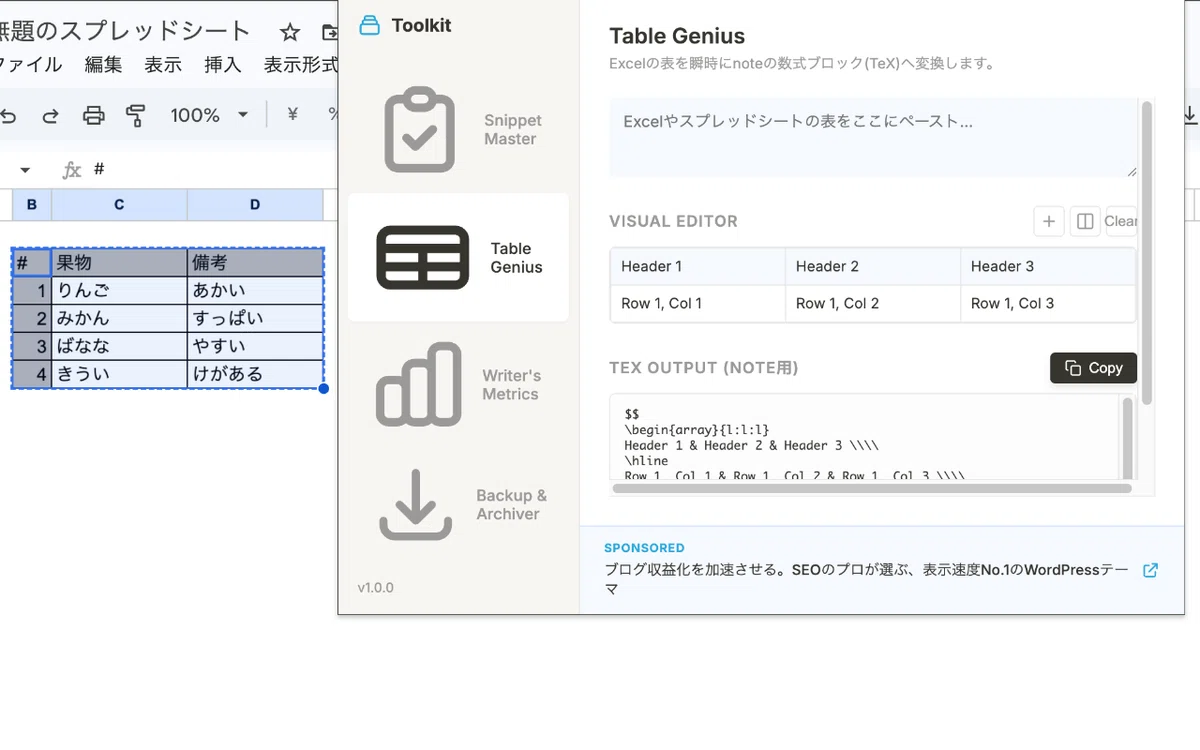Screen dimensions: 1200x750
Task: Click the けがある cell
Action: click(x=255, y=374)
